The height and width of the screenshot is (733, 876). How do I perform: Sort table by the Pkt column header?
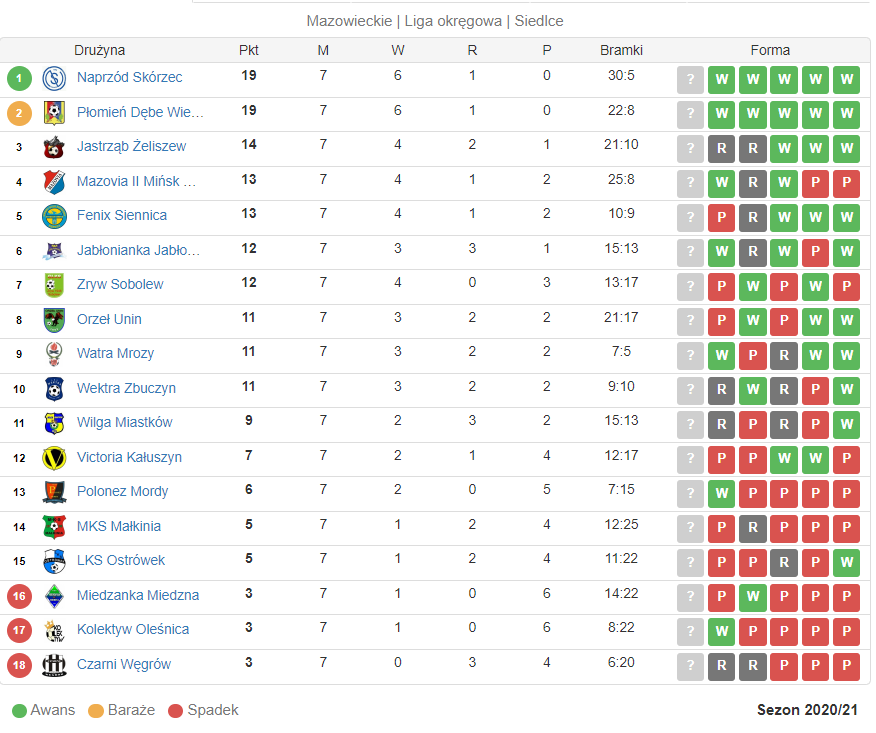coord(249,50)
